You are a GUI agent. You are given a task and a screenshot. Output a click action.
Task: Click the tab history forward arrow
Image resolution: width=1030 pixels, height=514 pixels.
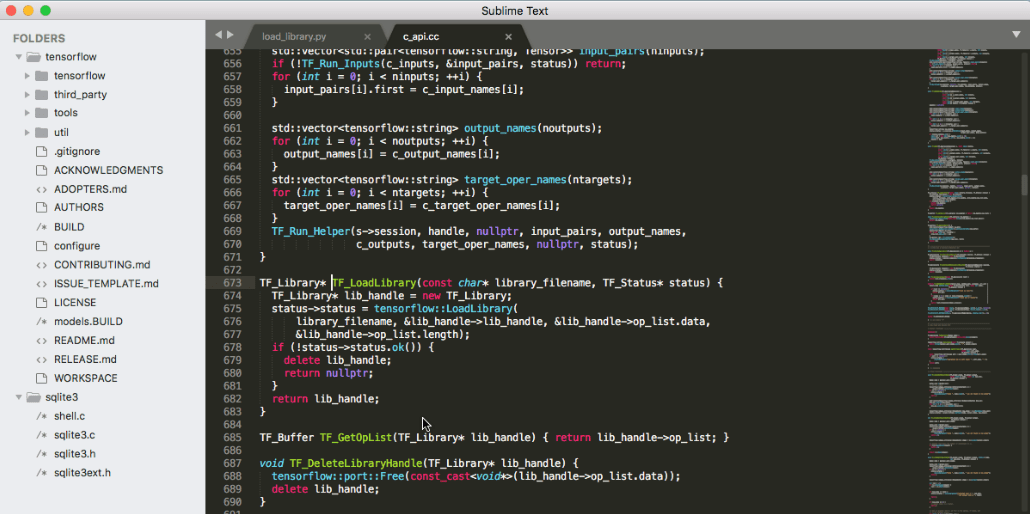pyautogui.click(x=231, y=35)
